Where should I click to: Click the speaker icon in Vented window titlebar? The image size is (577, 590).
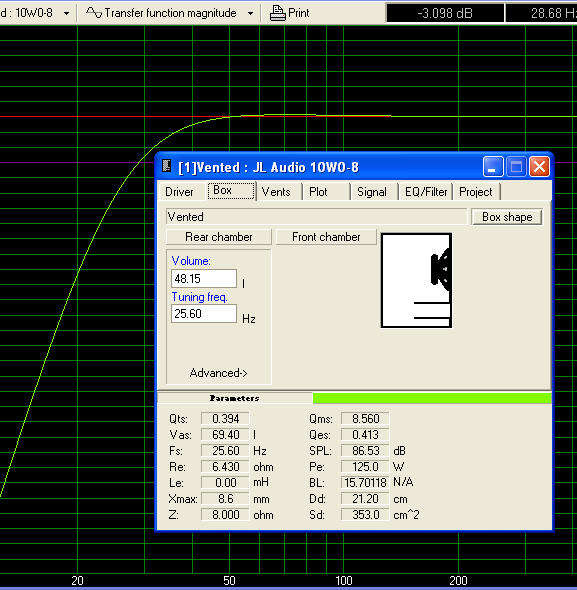pos(166,166)
